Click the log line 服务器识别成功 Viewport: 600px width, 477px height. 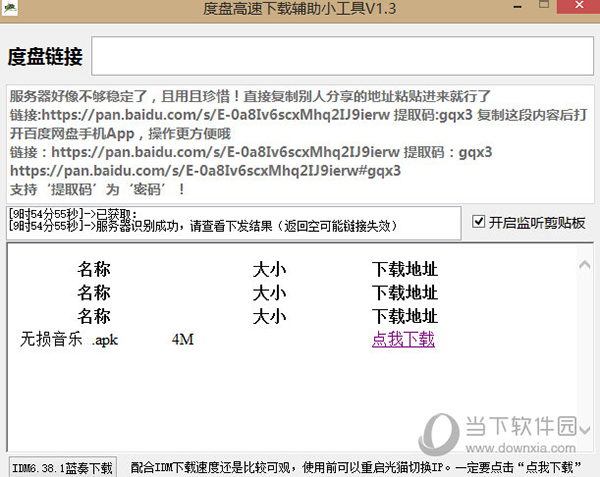[203, 226]
